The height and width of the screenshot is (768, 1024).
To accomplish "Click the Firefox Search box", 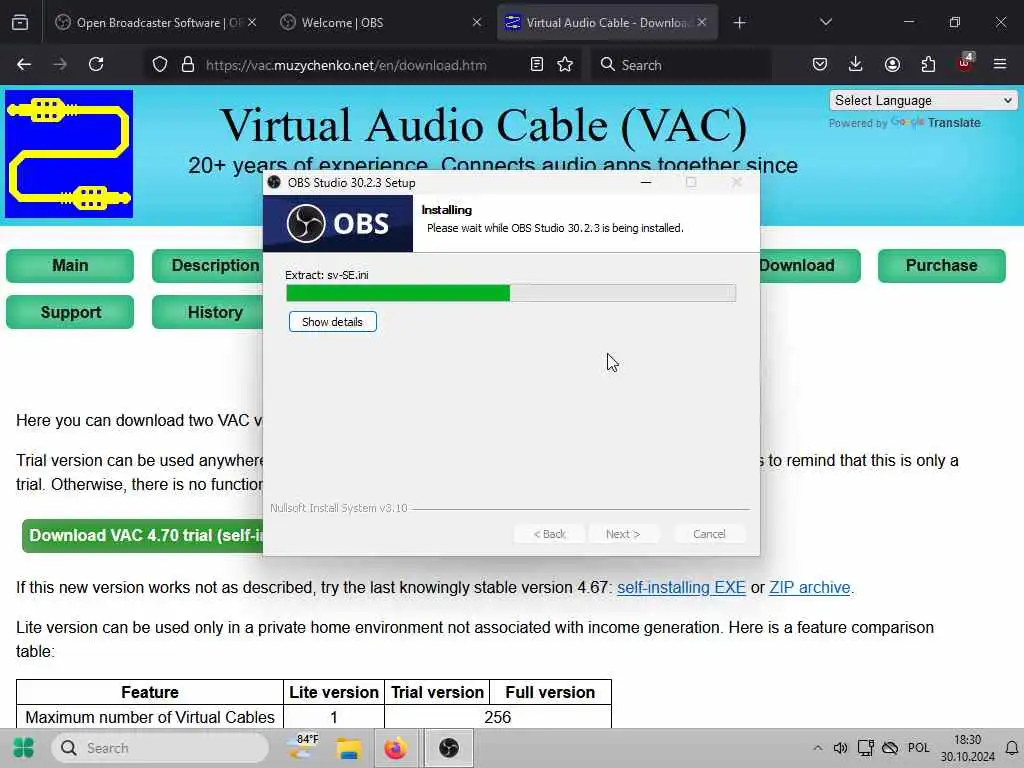I will pos(680,65).
